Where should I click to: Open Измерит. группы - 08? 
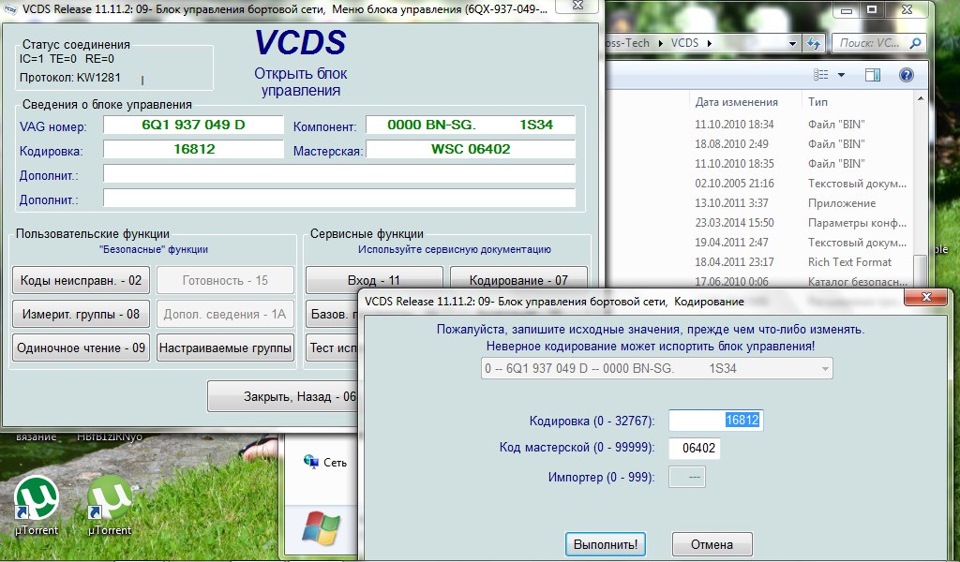tap(81, 314)
